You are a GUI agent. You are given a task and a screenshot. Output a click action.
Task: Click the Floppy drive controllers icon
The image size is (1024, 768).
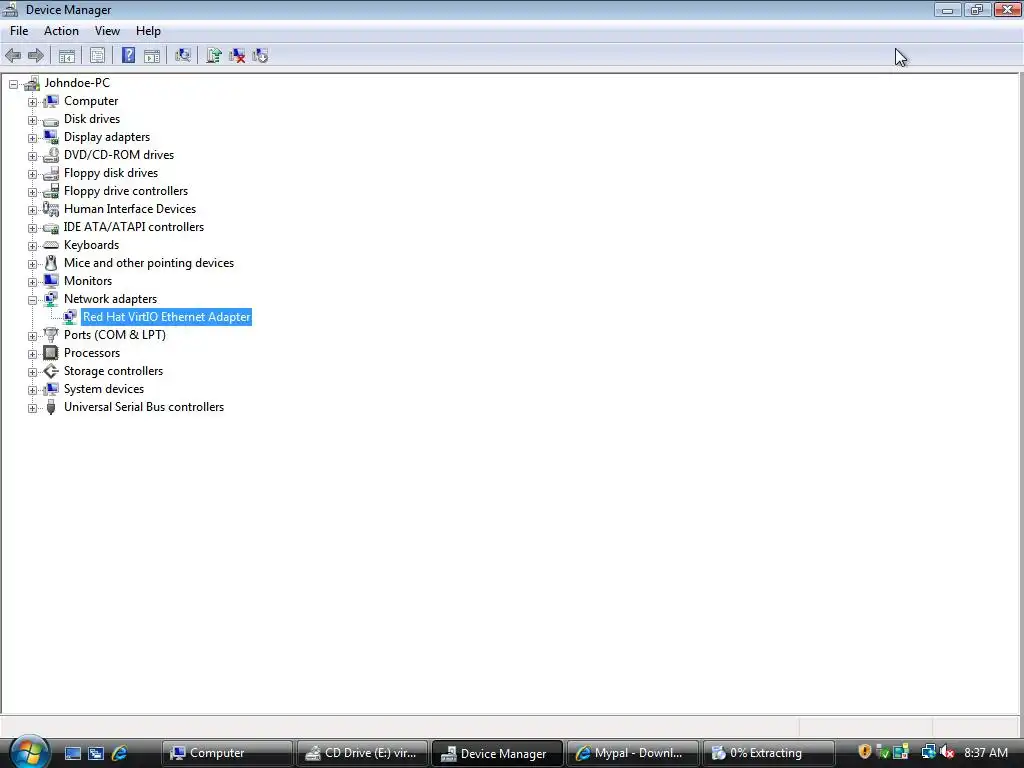coord(51,191)
